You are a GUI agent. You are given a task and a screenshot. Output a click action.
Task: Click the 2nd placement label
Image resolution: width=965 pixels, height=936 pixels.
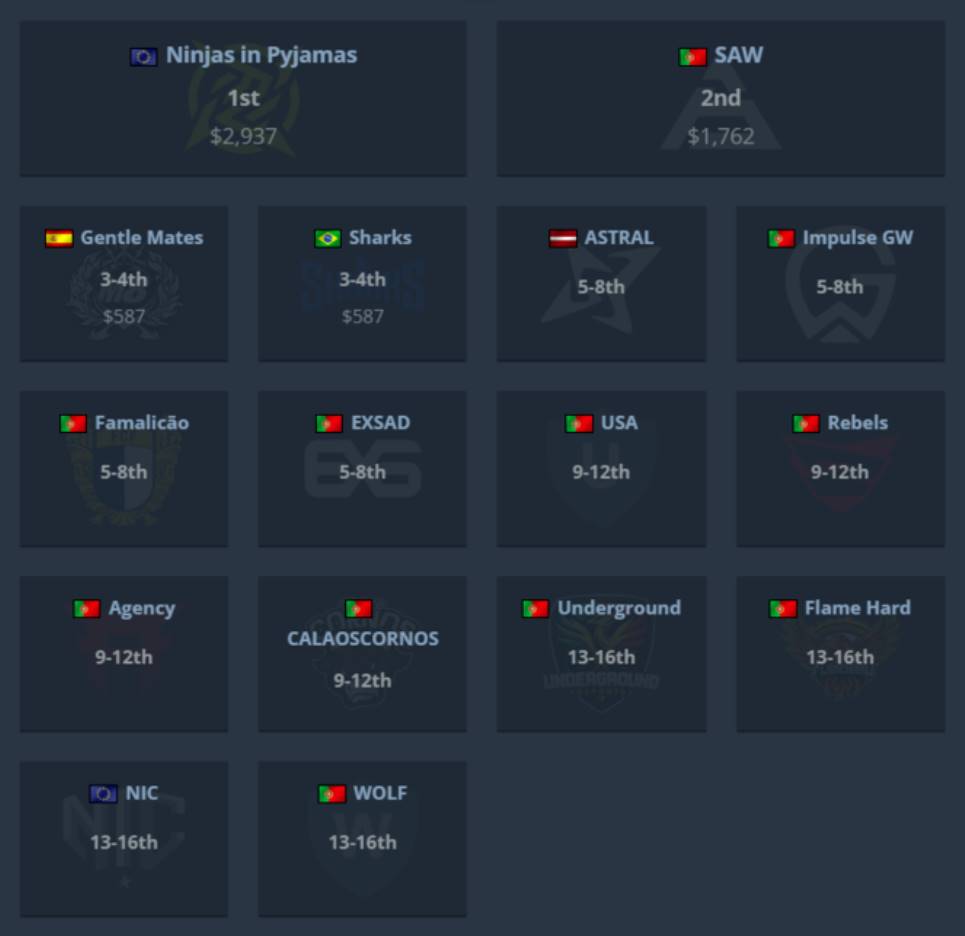point(721,98)
